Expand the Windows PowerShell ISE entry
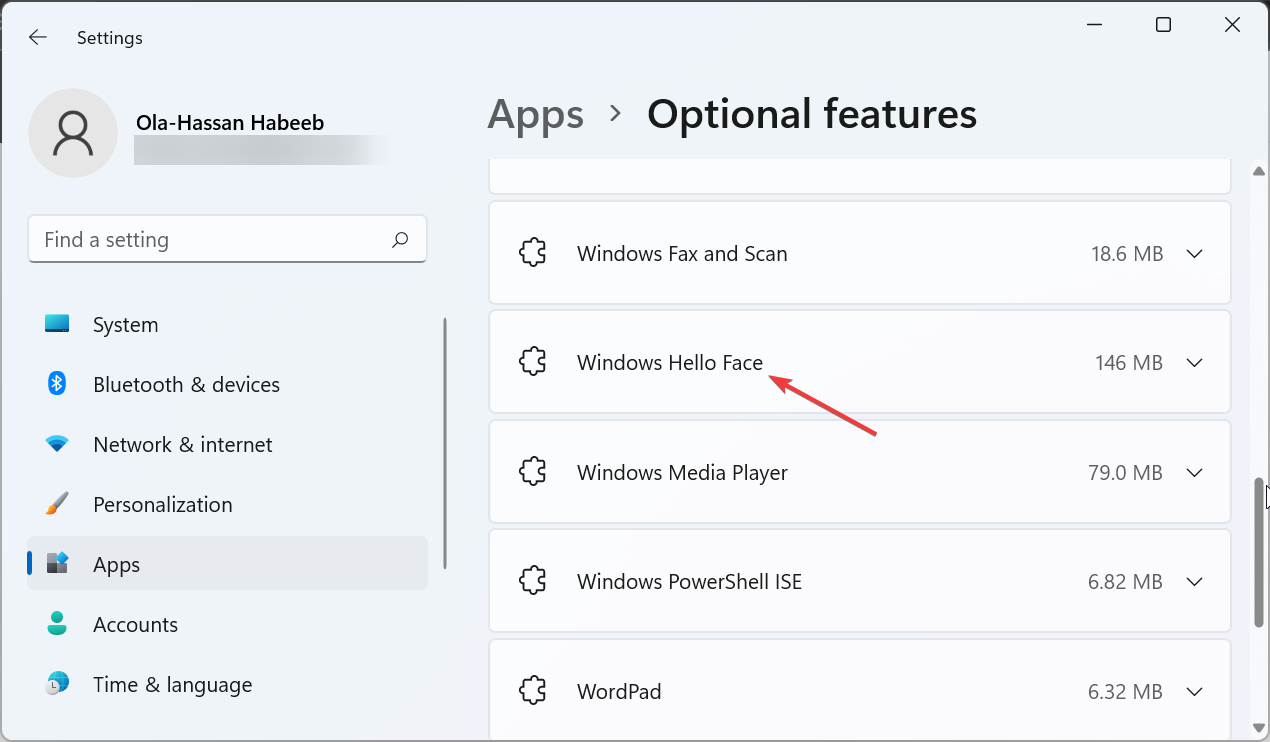The height and width of the screenshot is (742, 1270). click(1194, 582)
